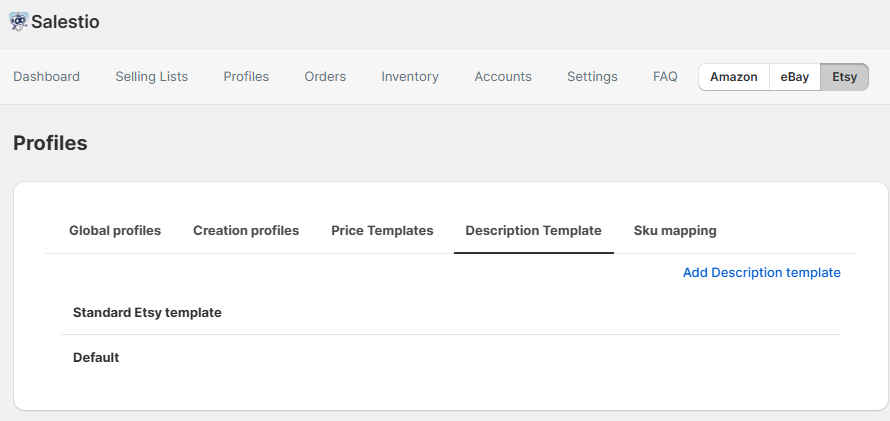Open Settings from the navigation bar
The height and width of the screenshot is (421, 890).
click(x=592, y=76)
